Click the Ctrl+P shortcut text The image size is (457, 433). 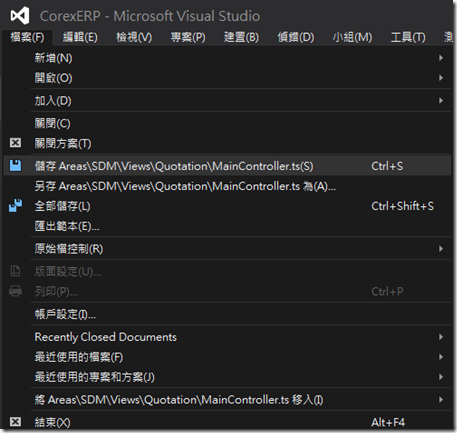[387, 291]
